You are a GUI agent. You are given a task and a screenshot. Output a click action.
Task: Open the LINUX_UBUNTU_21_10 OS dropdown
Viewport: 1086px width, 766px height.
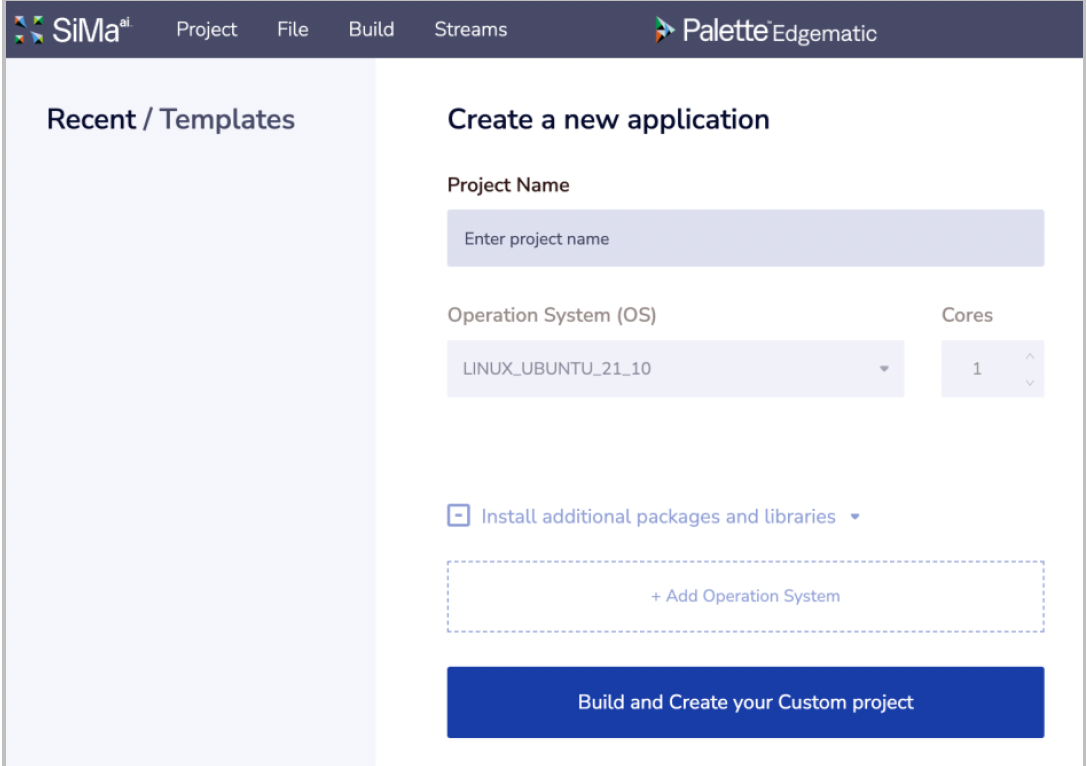point(675,369)
